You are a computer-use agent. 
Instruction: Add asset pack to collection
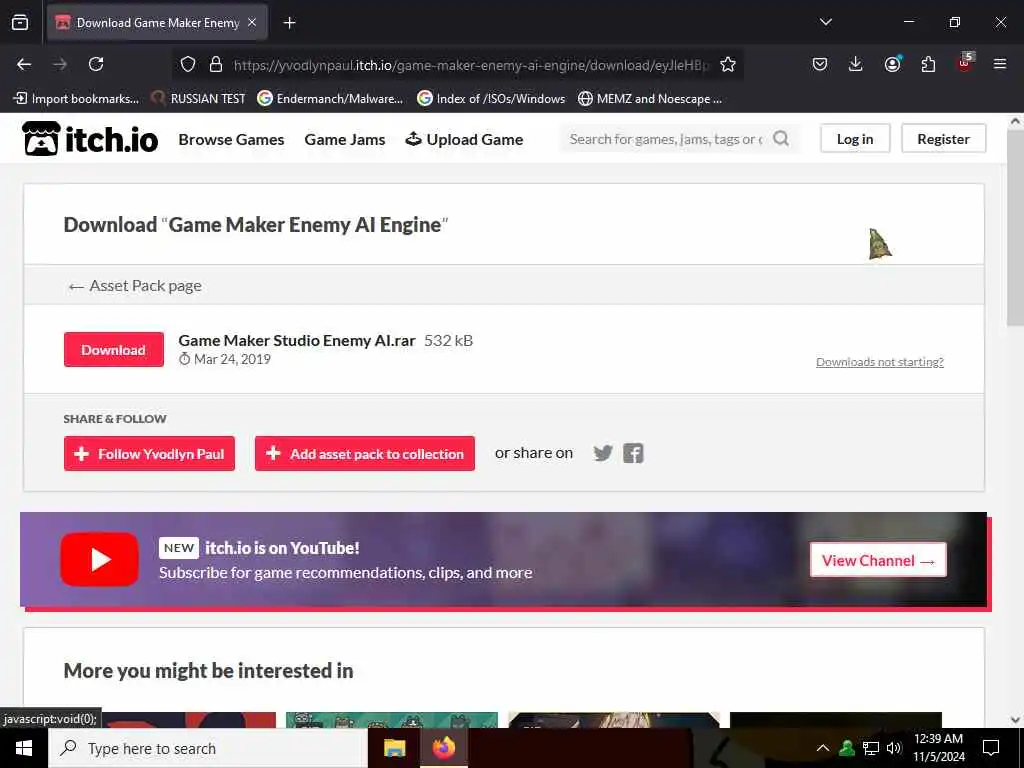click(364, 453)
